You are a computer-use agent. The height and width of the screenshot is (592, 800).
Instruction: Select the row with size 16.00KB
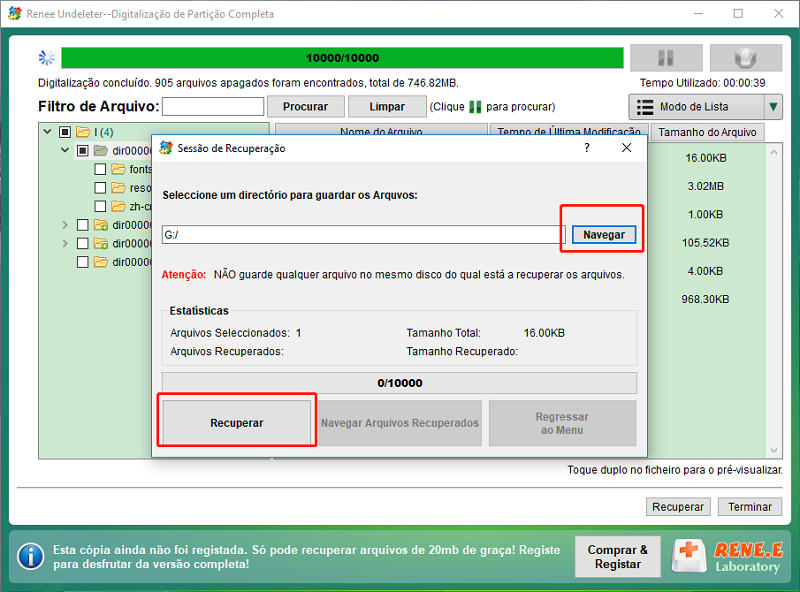pos(706,158)
